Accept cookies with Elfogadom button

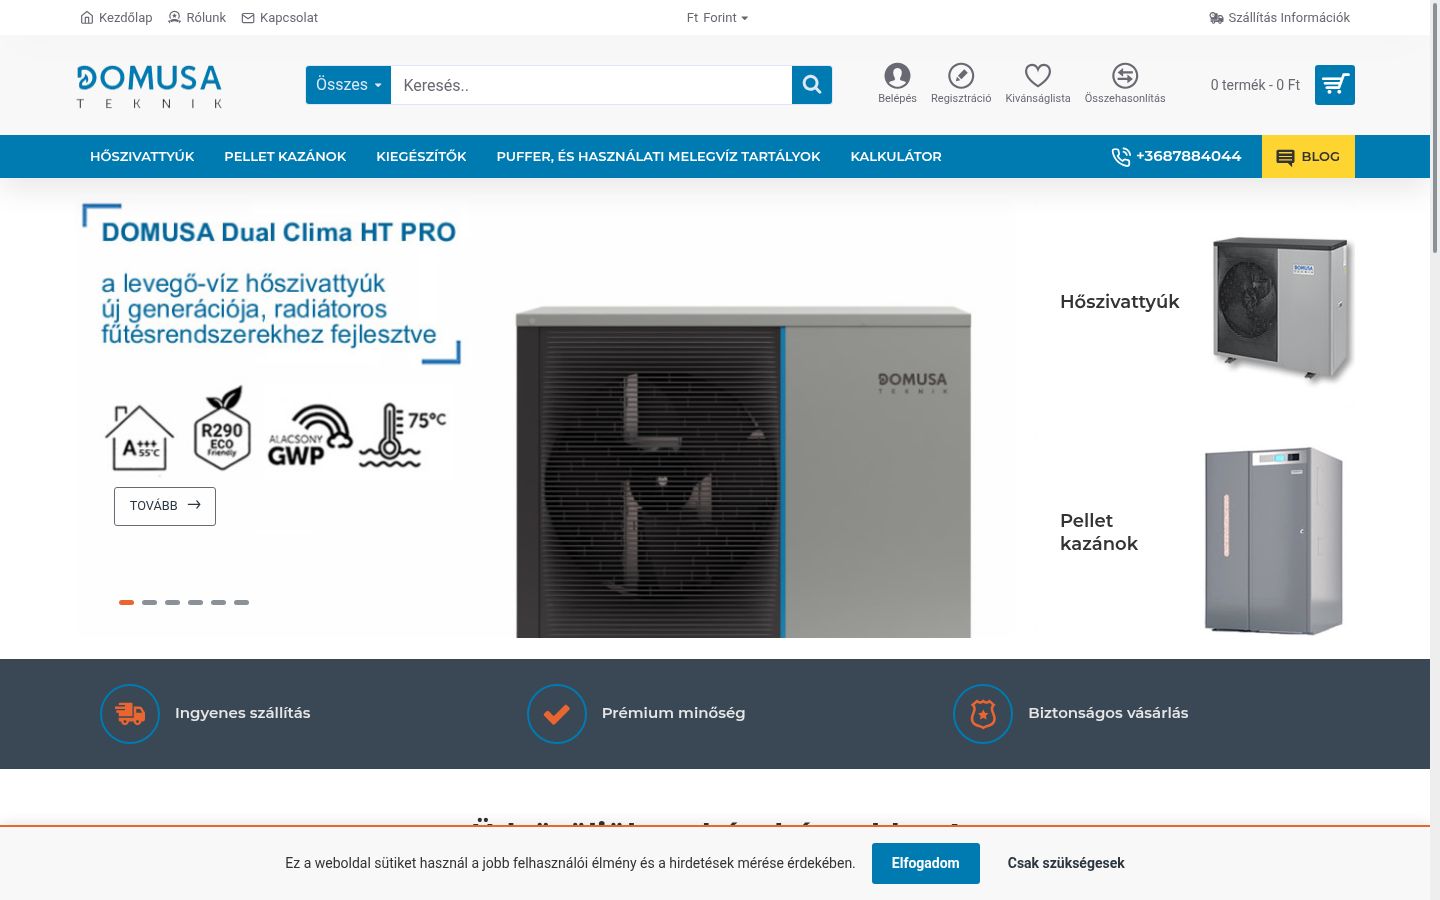926,863
